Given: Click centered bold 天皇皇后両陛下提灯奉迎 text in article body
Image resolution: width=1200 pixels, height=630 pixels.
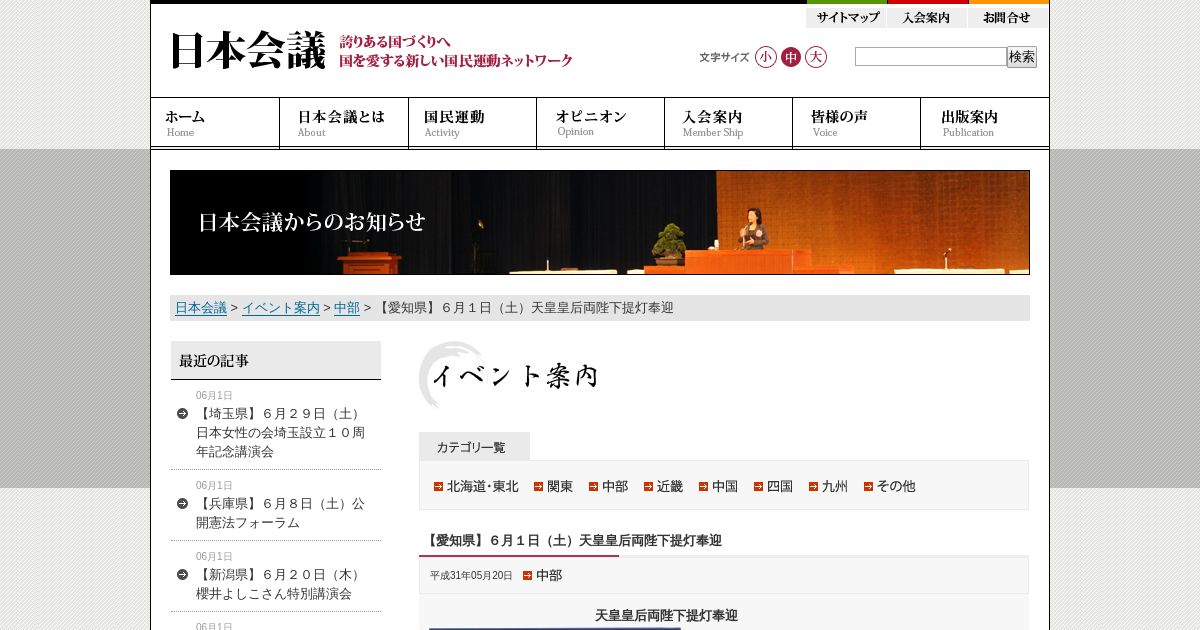Looking at the screenshot, I should tap(666, 615).
